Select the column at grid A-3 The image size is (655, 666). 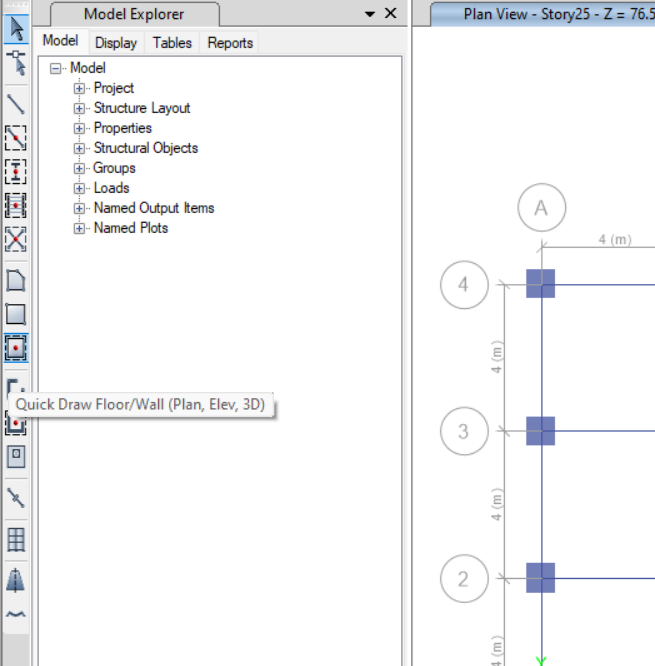tap(540, 431)
